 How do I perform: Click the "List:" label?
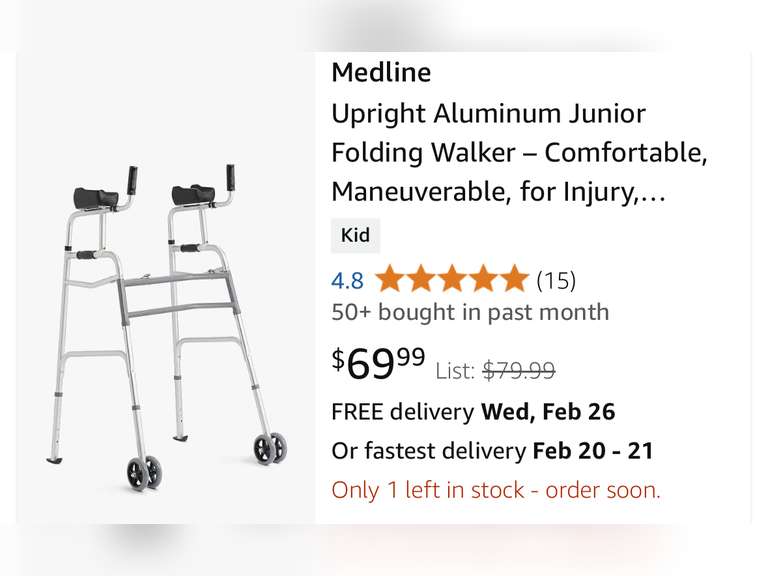[x=456, y=371]
